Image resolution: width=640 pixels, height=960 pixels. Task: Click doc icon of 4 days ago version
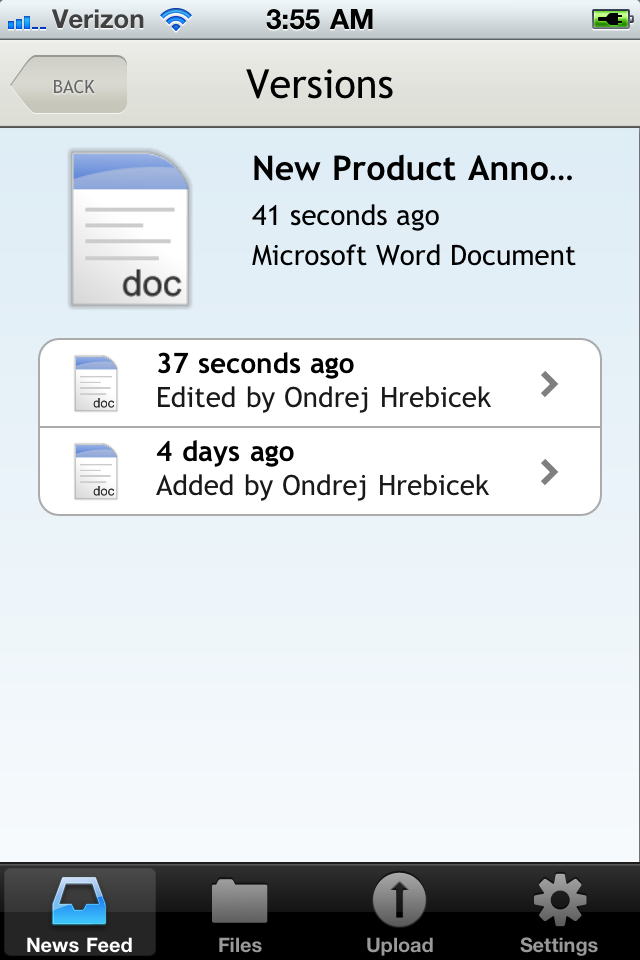click(96, 471)
